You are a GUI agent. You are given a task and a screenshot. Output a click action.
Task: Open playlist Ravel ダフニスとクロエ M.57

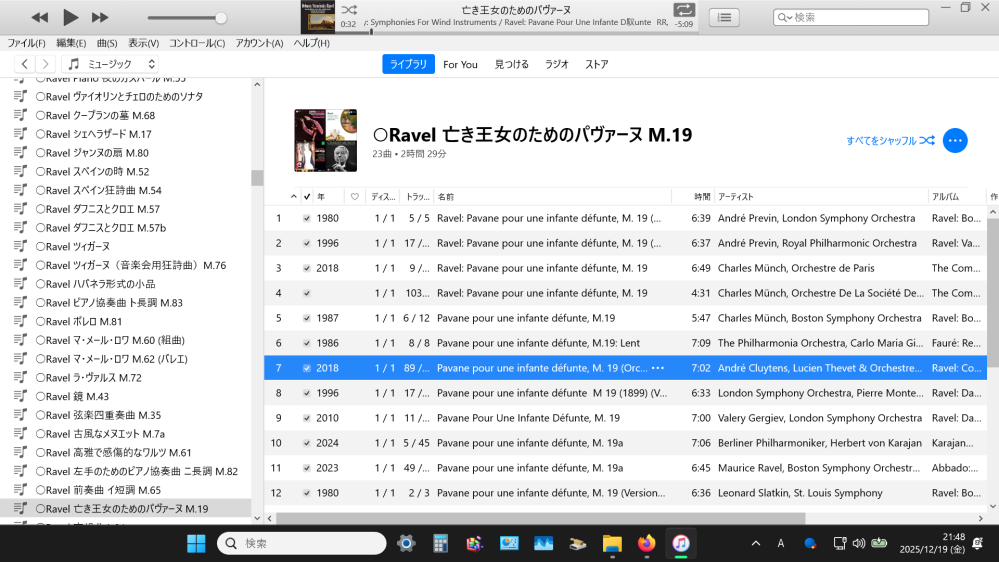(x=98, y=209)
